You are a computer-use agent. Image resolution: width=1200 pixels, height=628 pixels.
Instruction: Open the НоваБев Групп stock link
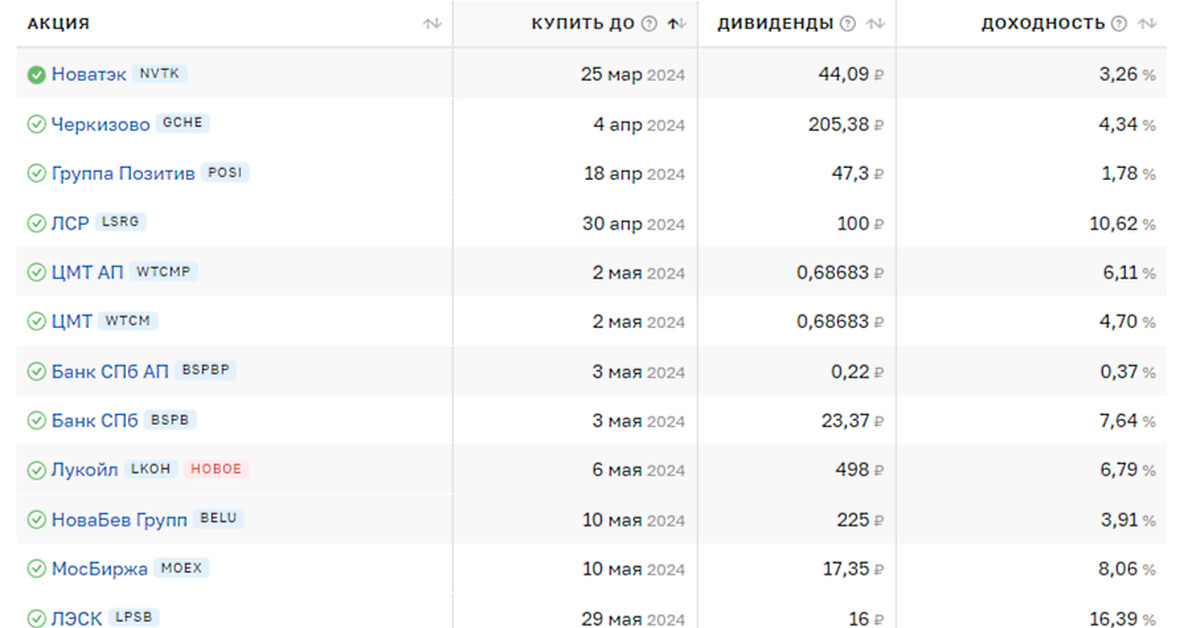(119, 520)
